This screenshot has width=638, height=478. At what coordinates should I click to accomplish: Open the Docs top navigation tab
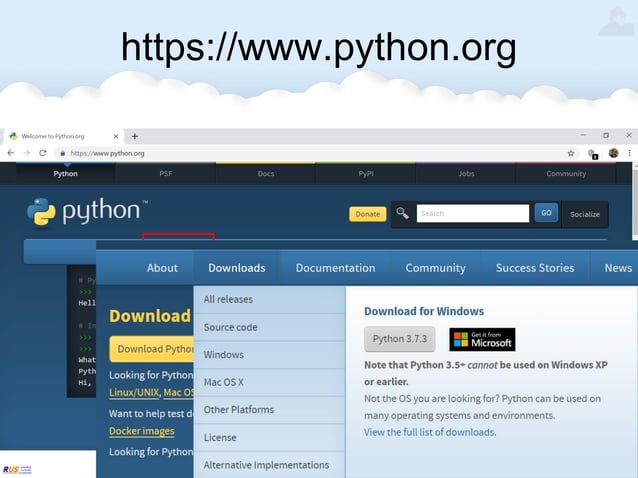pos(266,173)
